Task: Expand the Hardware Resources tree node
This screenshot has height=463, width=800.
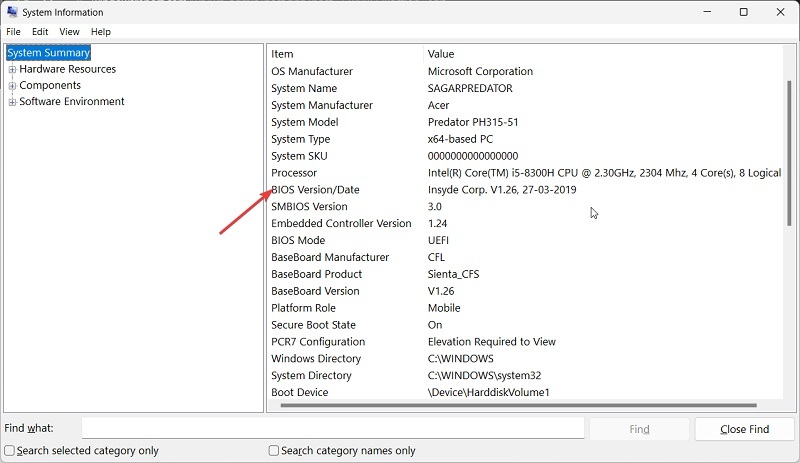Action: coord(12,69)
